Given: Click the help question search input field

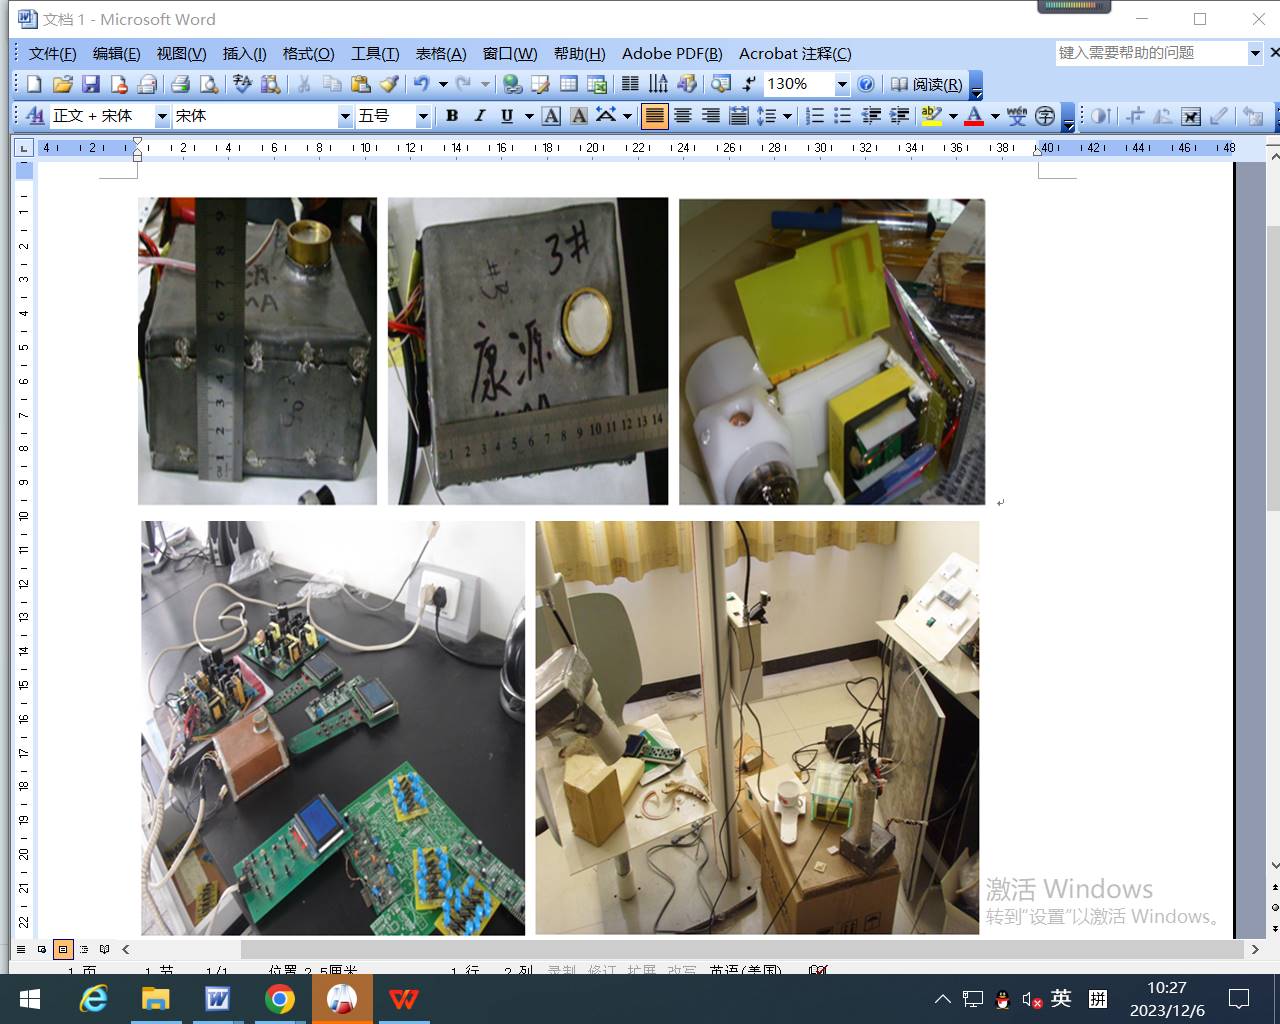Looking at the screenshot, I should pyautogui.click(x=1150, y=53).
